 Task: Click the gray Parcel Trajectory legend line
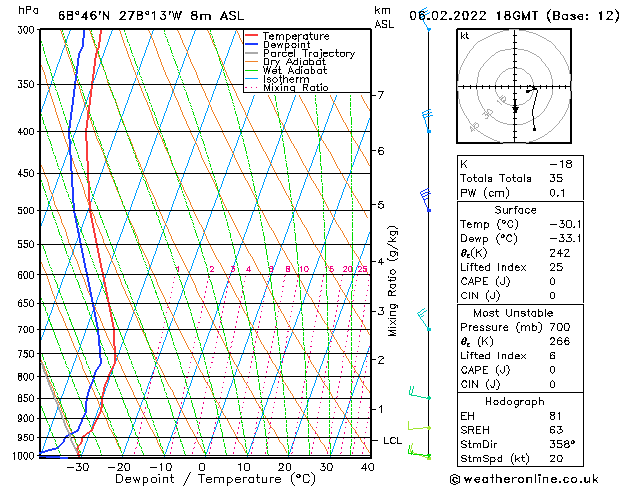coord(252,53)
